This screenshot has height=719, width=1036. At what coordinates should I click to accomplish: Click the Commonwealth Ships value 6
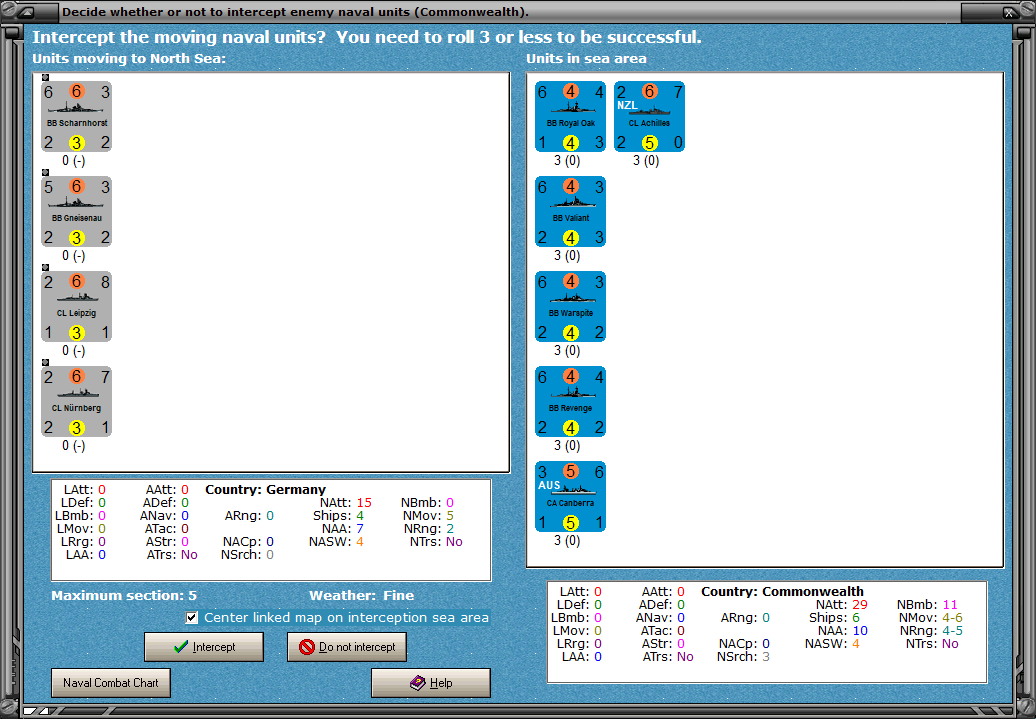(856, 618)
